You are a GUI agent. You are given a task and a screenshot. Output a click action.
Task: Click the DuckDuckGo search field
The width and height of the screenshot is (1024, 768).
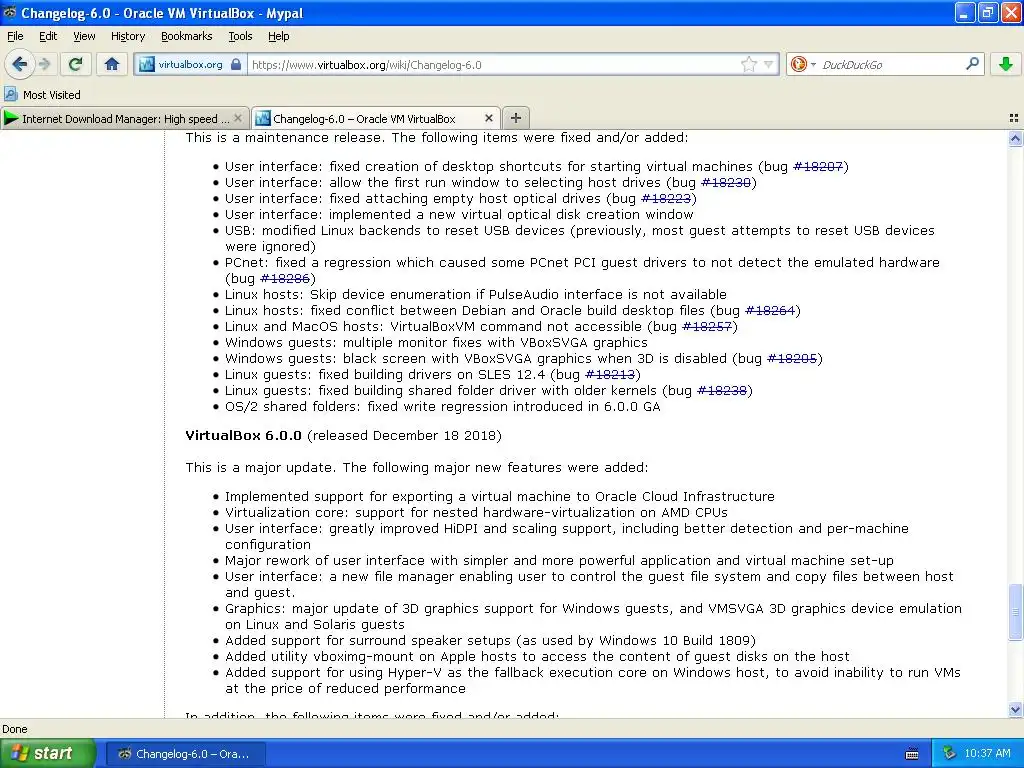tap(891, 65)
